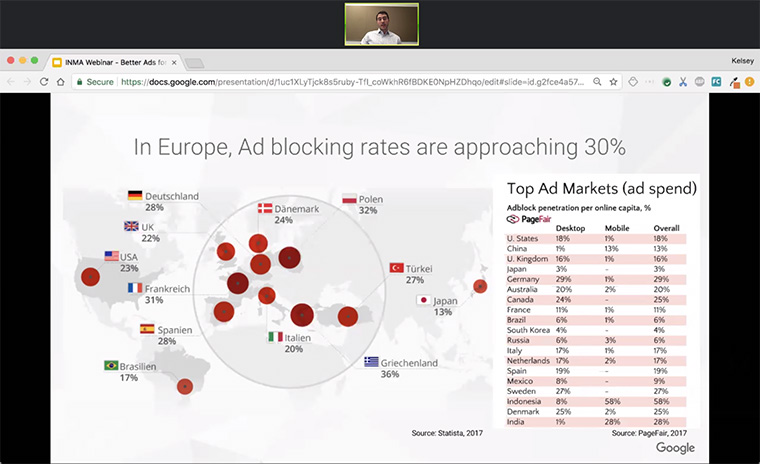Click the USA flag icon
The height and width of the screenshot is (464, 760).
coord(111,256)
